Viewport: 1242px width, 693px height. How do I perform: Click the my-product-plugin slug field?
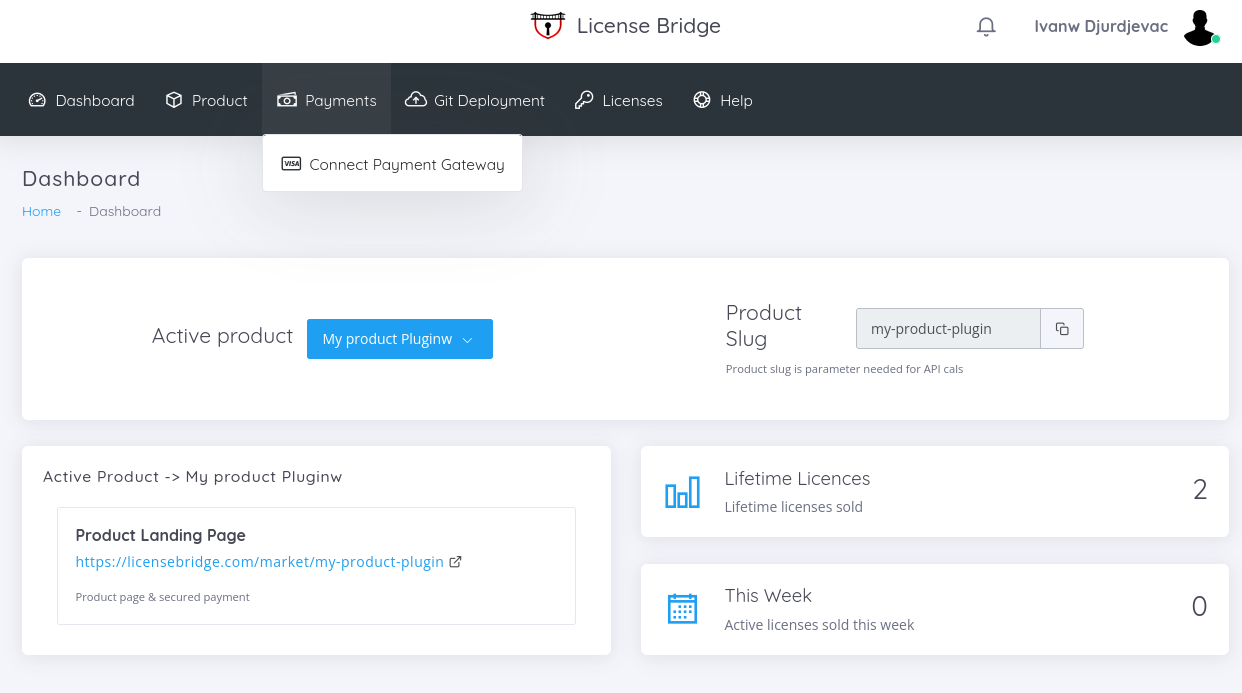click(x=948, y=329)
